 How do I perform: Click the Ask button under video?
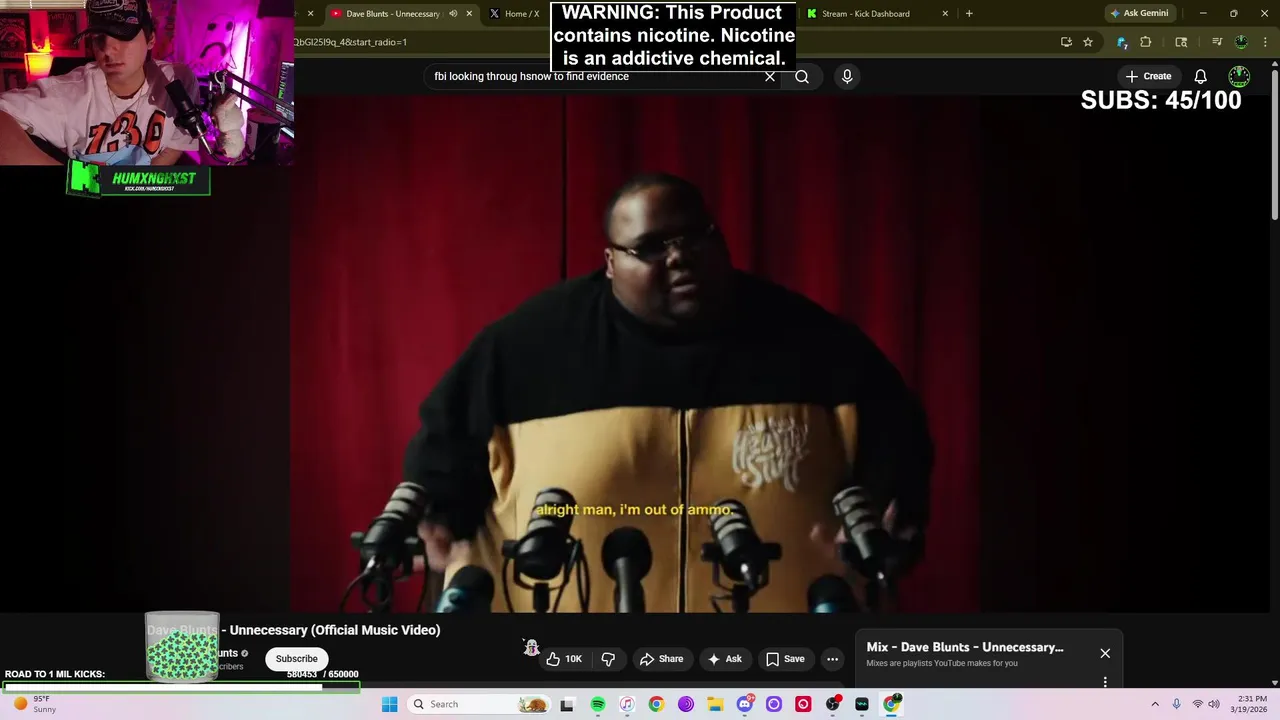pos(724,659)
